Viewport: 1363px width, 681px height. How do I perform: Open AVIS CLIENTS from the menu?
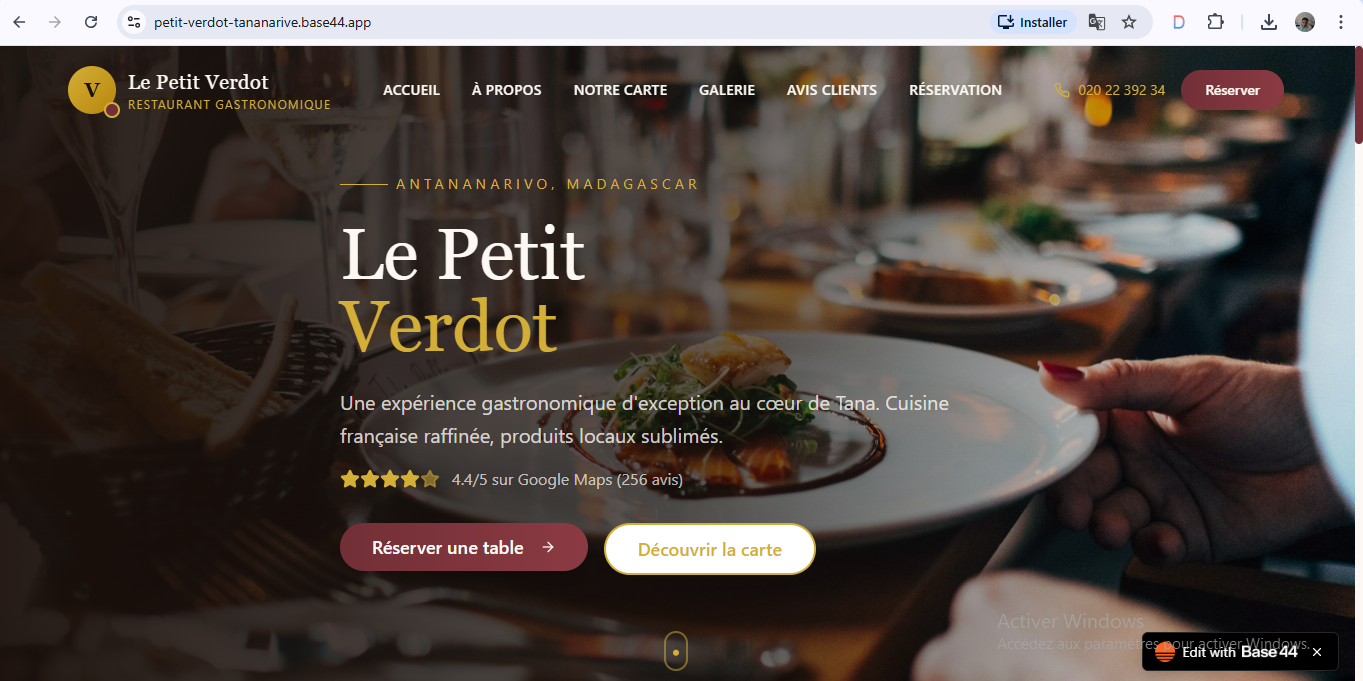coord(832,90)
